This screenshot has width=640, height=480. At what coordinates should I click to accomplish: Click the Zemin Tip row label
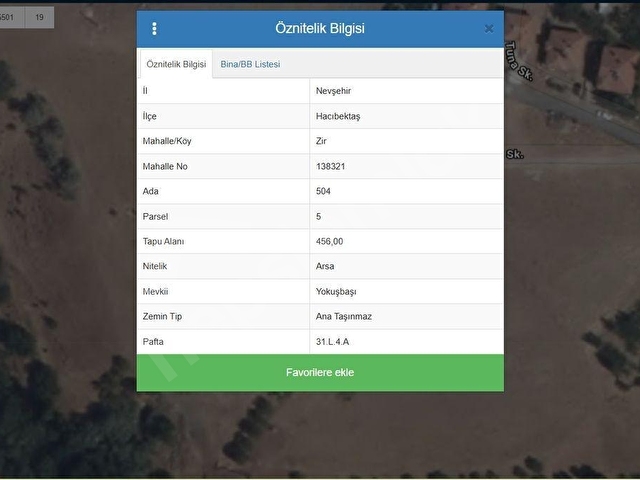[x=162, y=316]
